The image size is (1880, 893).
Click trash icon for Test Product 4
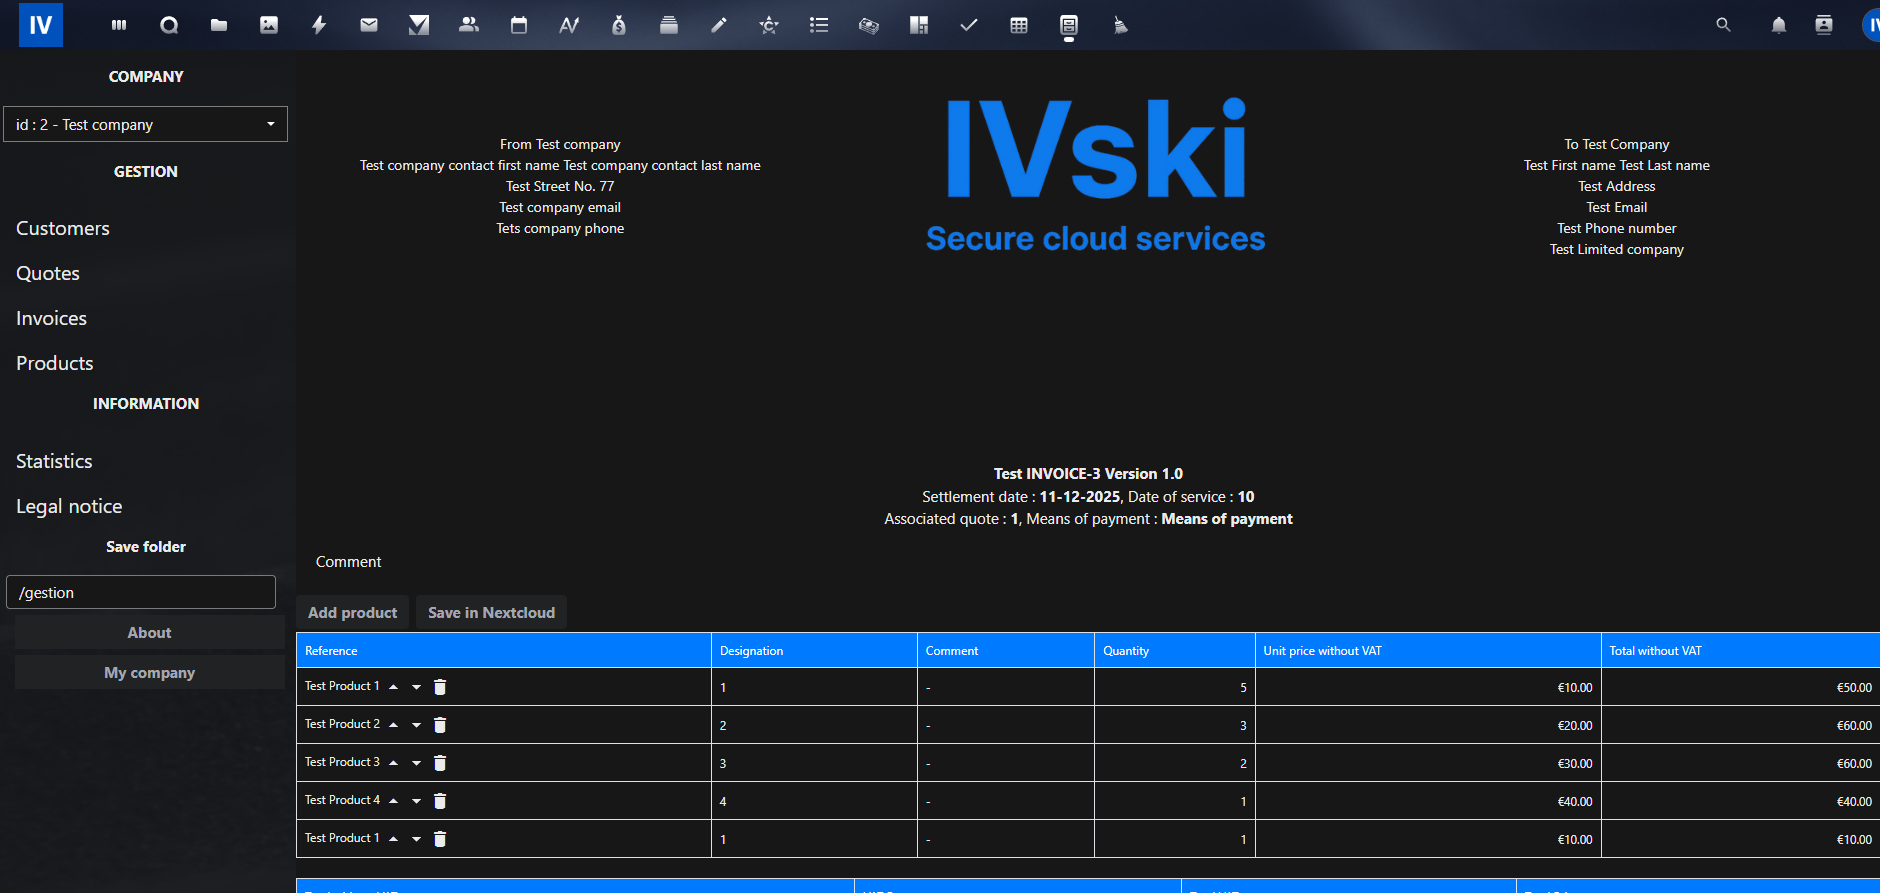(440, 801)
